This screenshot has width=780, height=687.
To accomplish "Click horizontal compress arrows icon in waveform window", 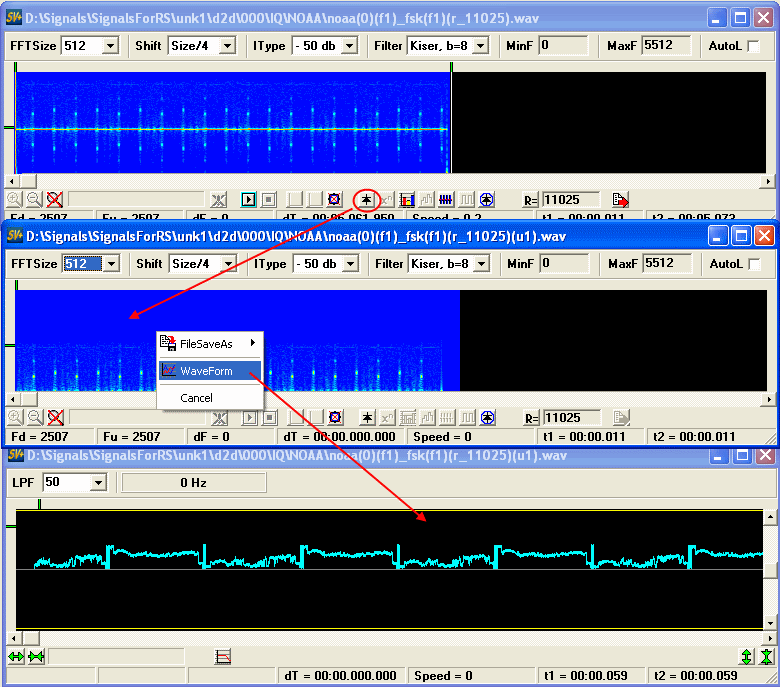I will click(36, 656).
